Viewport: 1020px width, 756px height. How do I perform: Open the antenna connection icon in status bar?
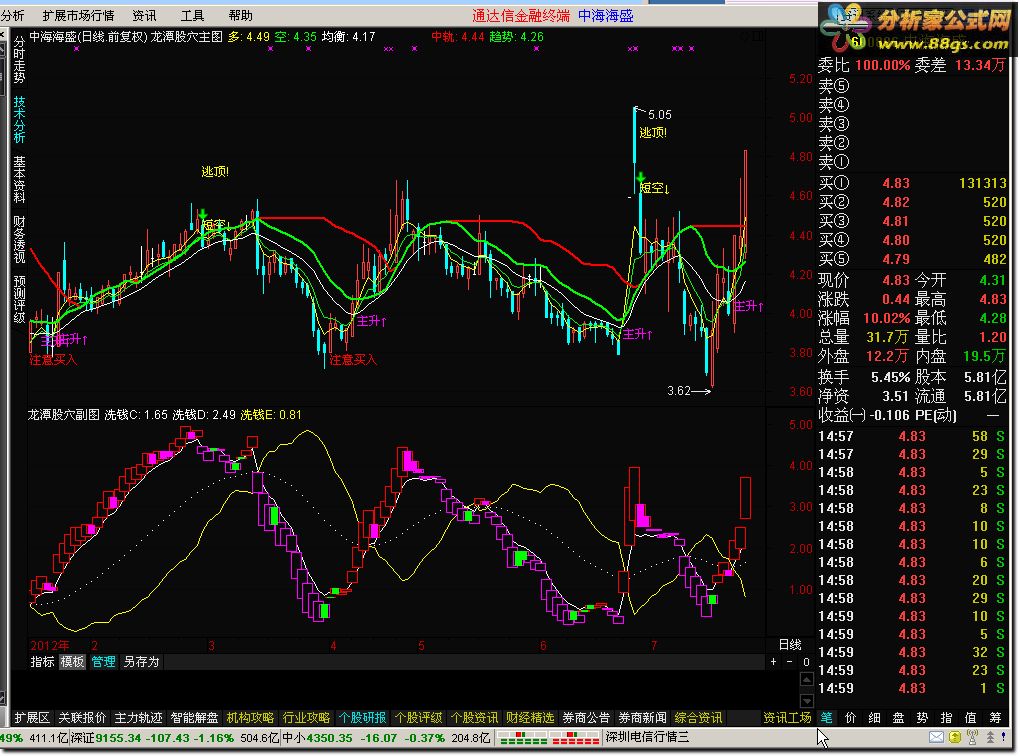[x=973, y=737]
